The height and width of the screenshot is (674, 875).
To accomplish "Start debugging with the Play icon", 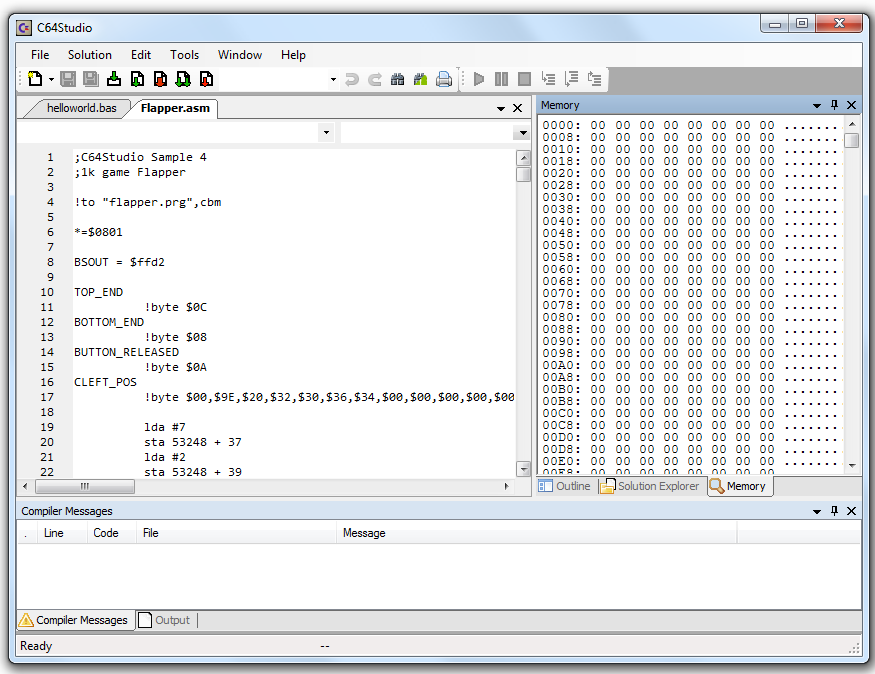I will [479, 79].
